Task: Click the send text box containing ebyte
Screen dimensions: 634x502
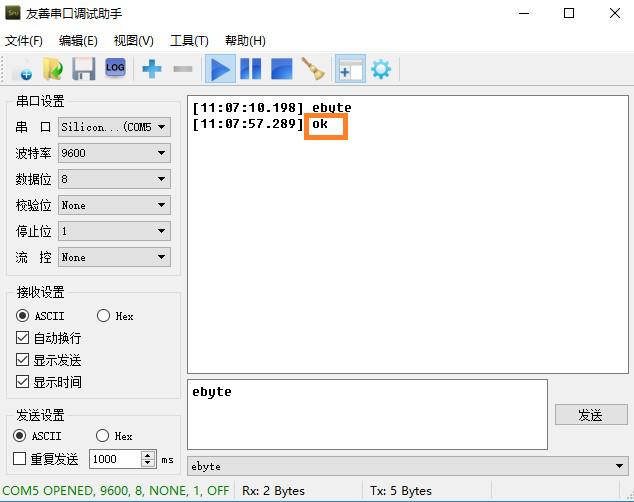Action: 367,414
